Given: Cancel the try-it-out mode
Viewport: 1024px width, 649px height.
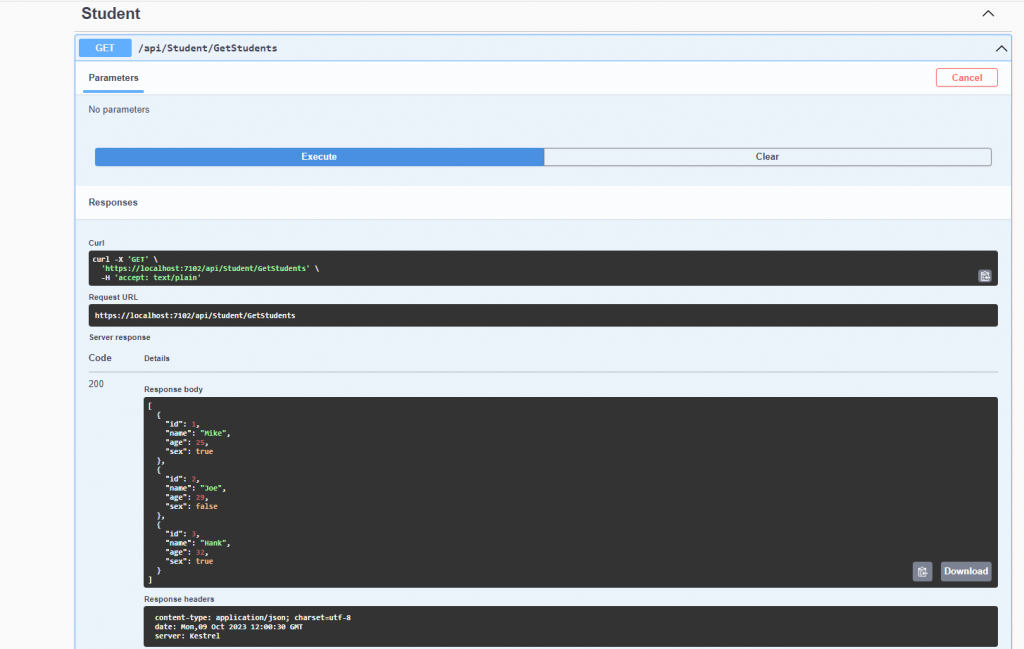Looking at the screenshot, I should tap(967, 78).
